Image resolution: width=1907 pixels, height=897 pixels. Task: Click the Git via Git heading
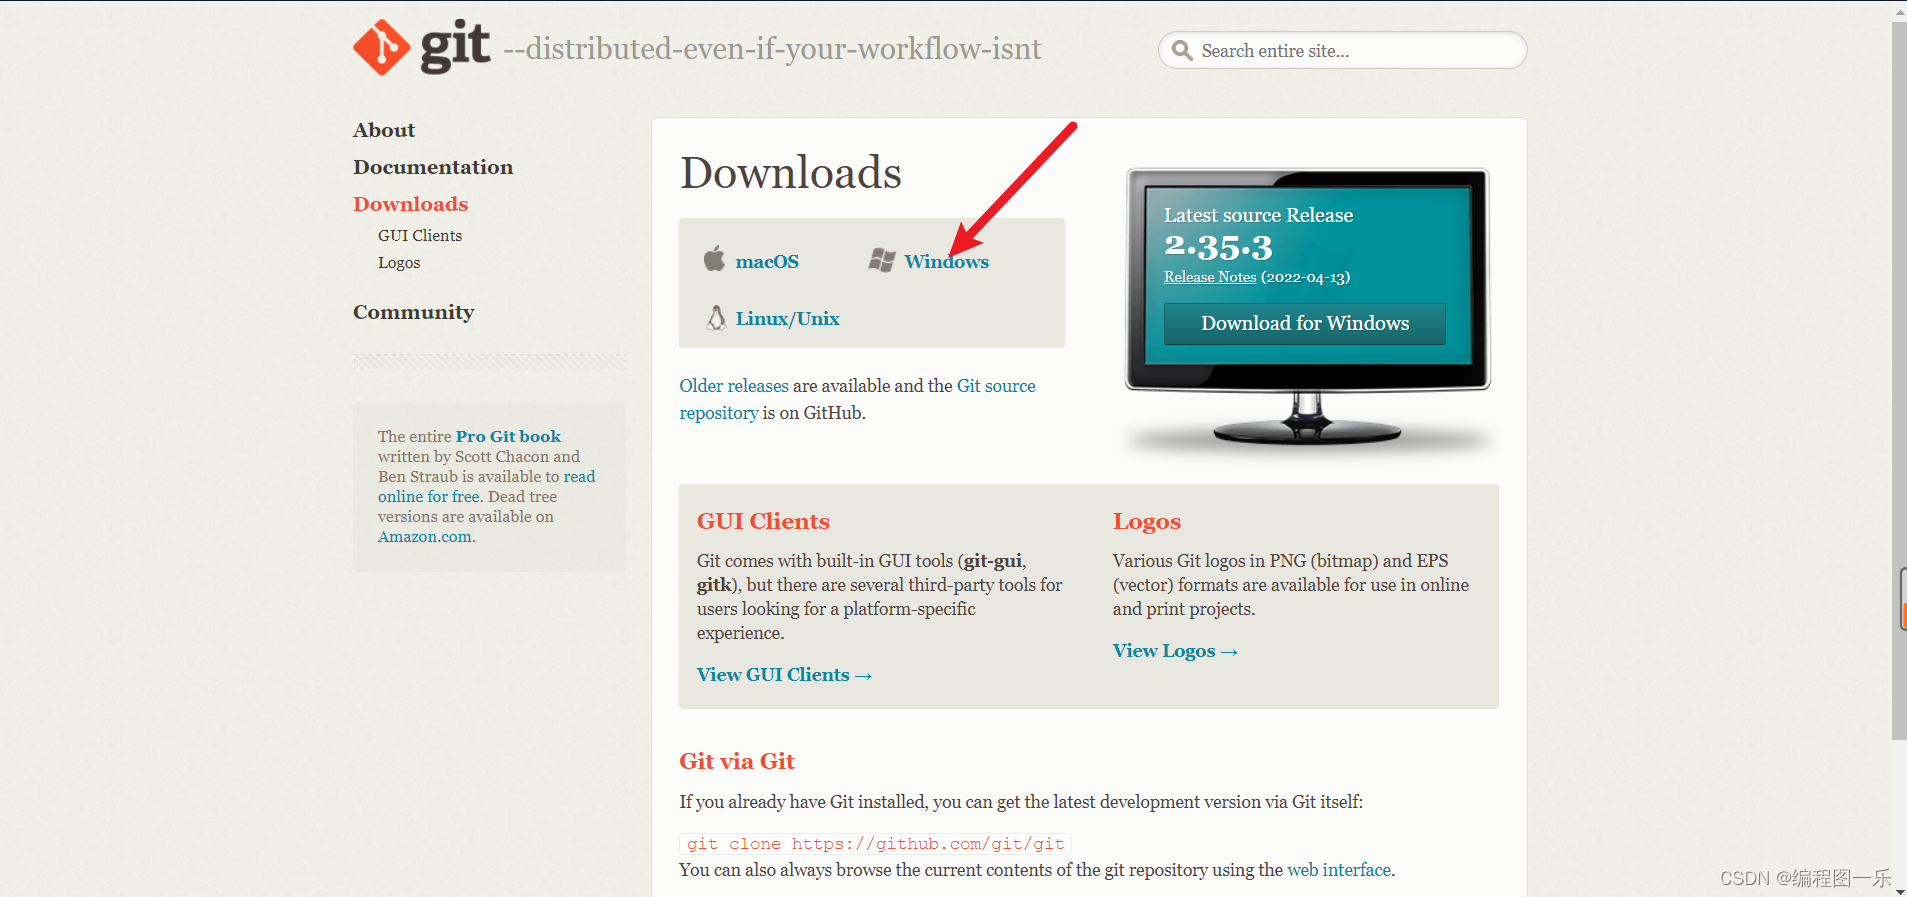pos(737,761)
